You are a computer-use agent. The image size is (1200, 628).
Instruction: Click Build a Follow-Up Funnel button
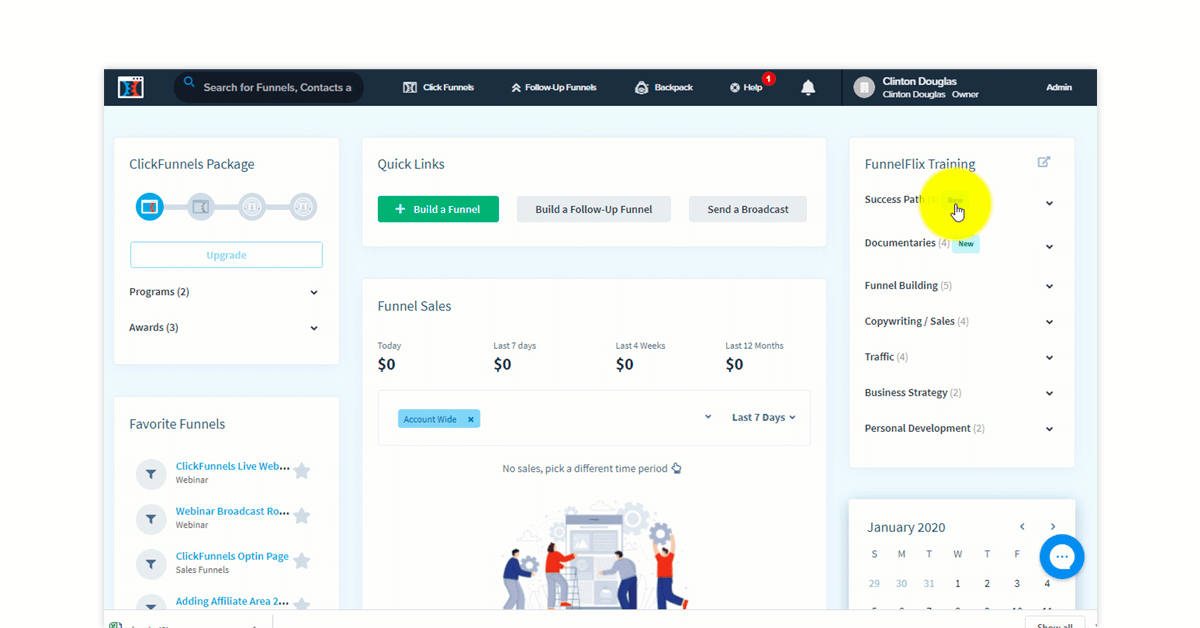[x=594, y=209]
